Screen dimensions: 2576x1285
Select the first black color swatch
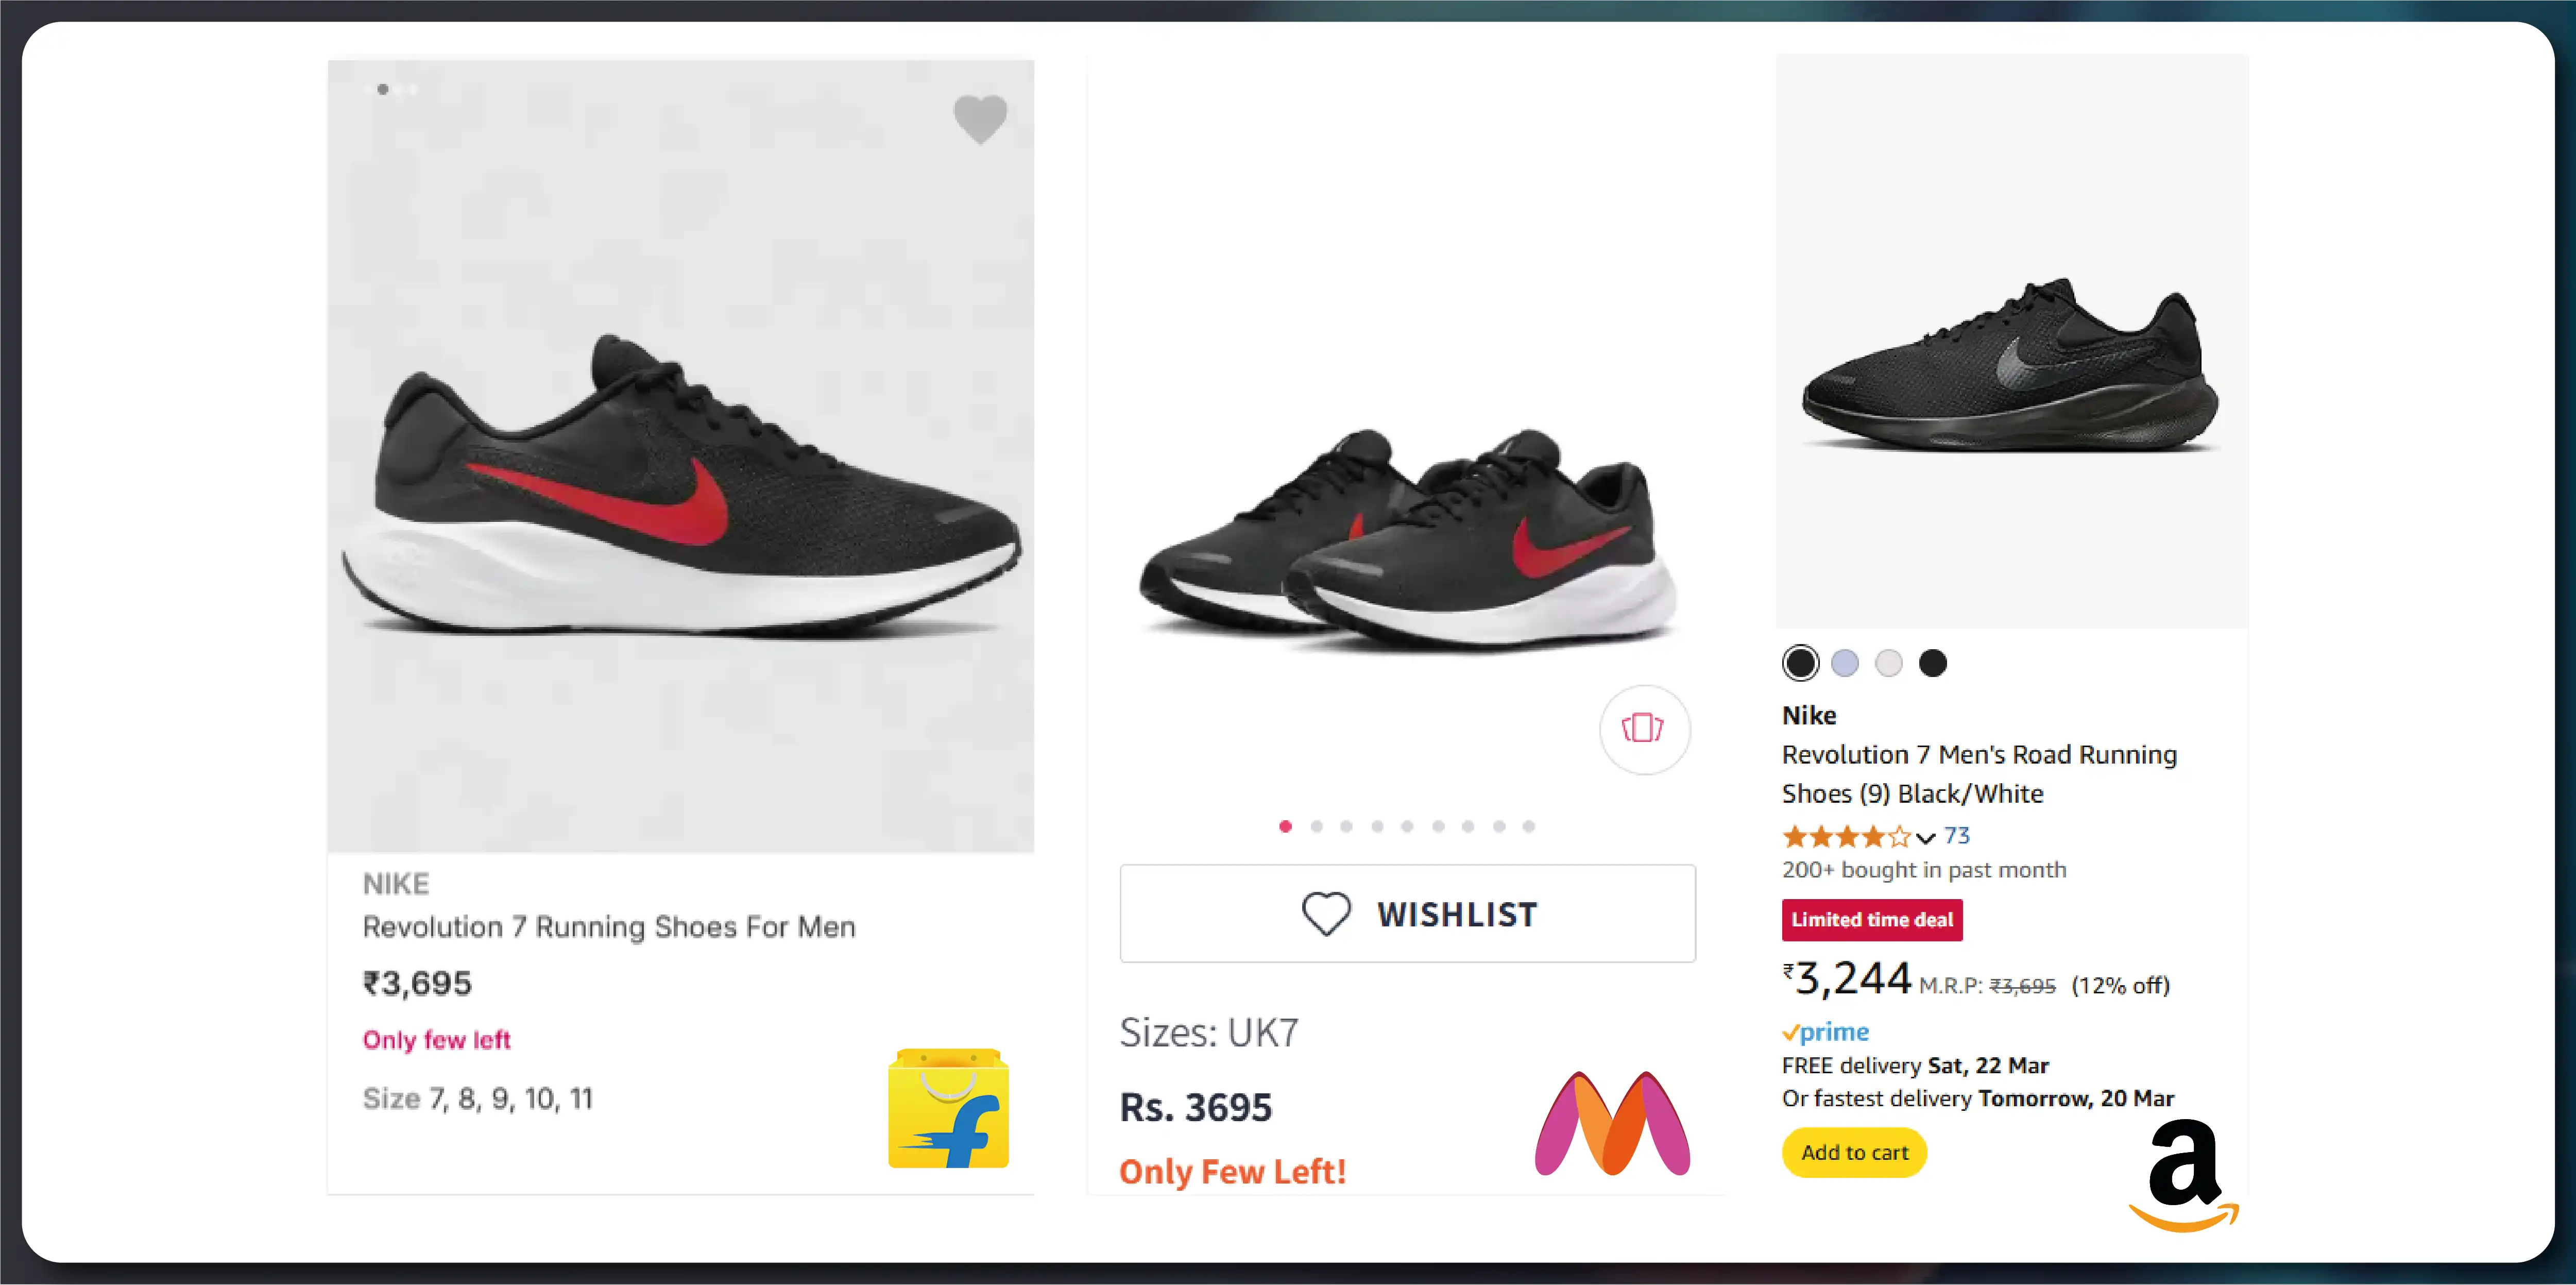1800,663
